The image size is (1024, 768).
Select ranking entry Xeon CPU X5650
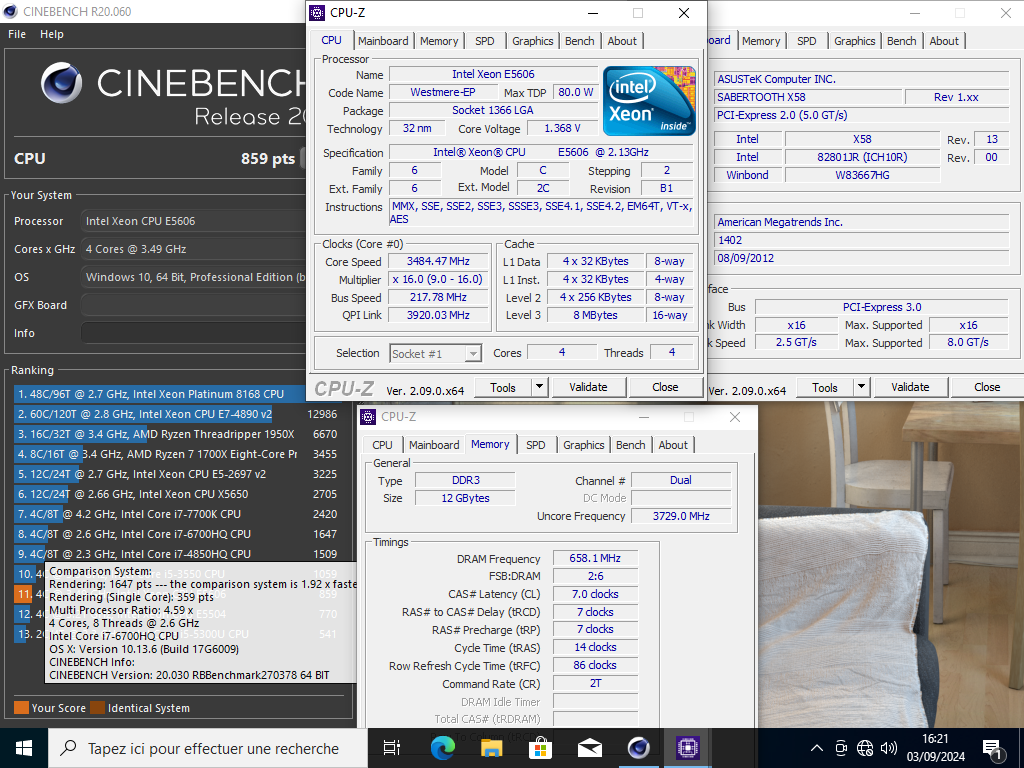[x=176, y=494]
